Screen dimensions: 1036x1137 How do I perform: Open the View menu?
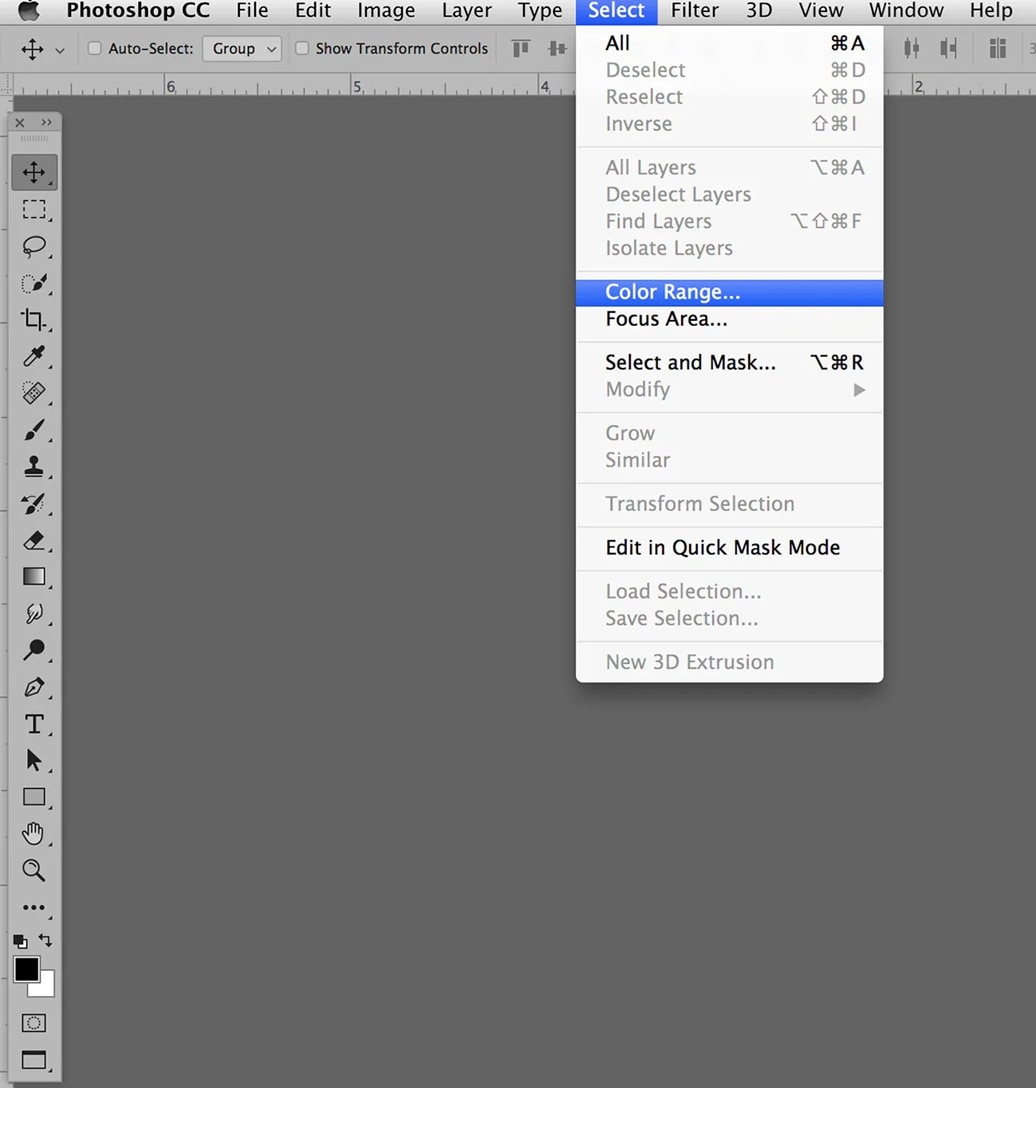pyautogui.click(x=821, y=10)
